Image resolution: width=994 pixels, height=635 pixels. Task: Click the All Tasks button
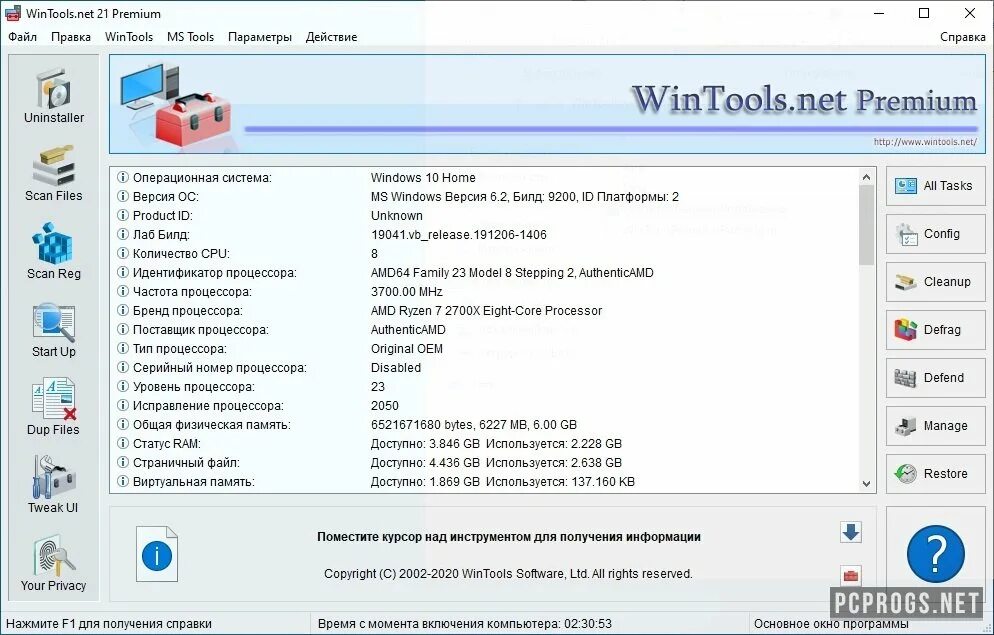click(935, 186)
